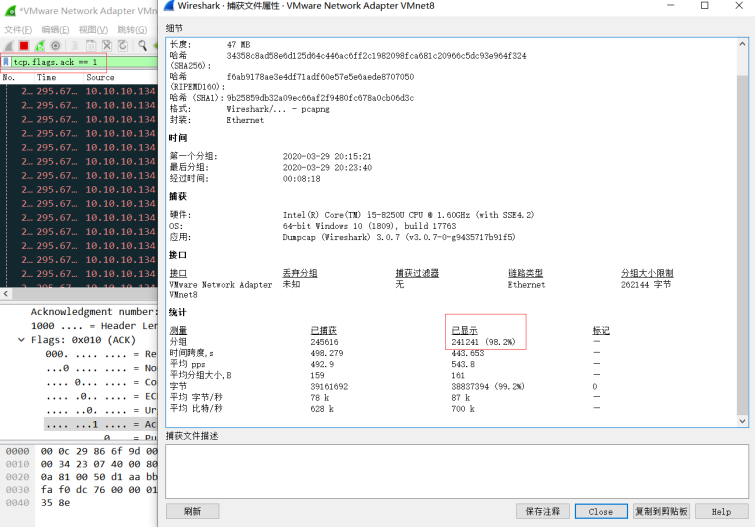Open the 文件(F) menu
The height and width of the screenshot is (527, 756).
coord(18,30)
